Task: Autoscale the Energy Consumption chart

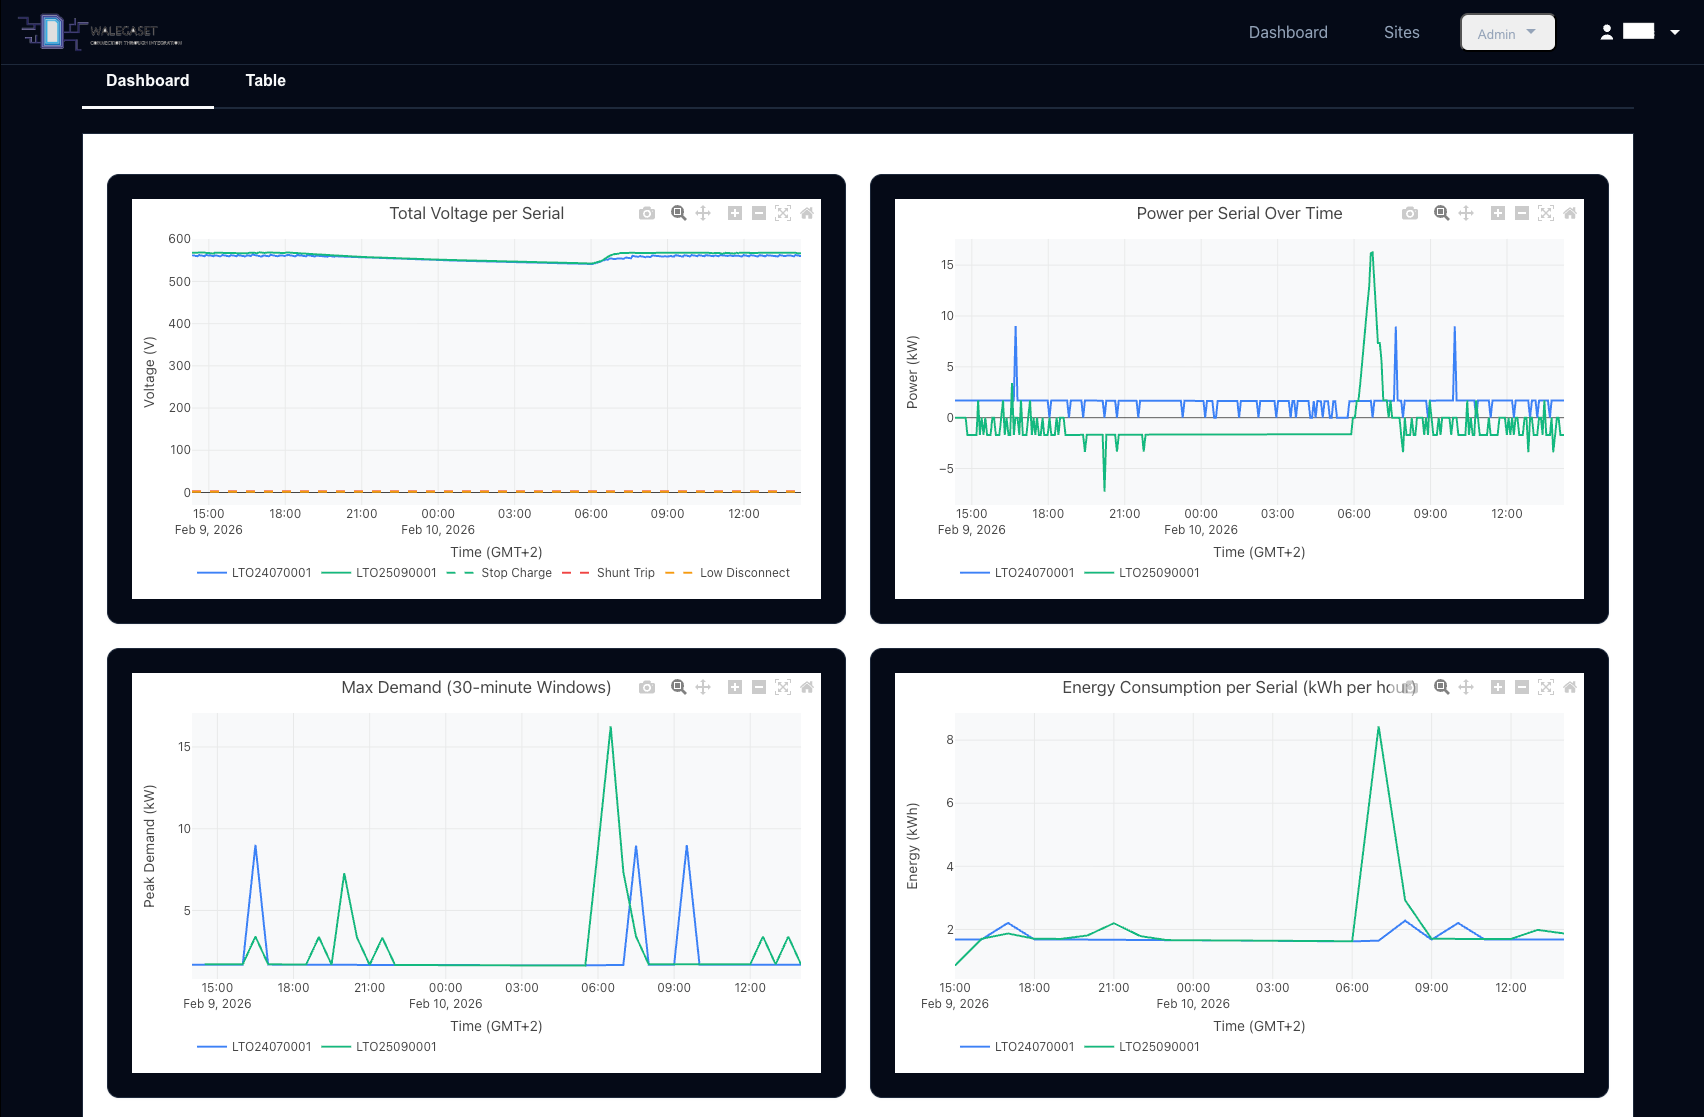Action: point(1546,687)
